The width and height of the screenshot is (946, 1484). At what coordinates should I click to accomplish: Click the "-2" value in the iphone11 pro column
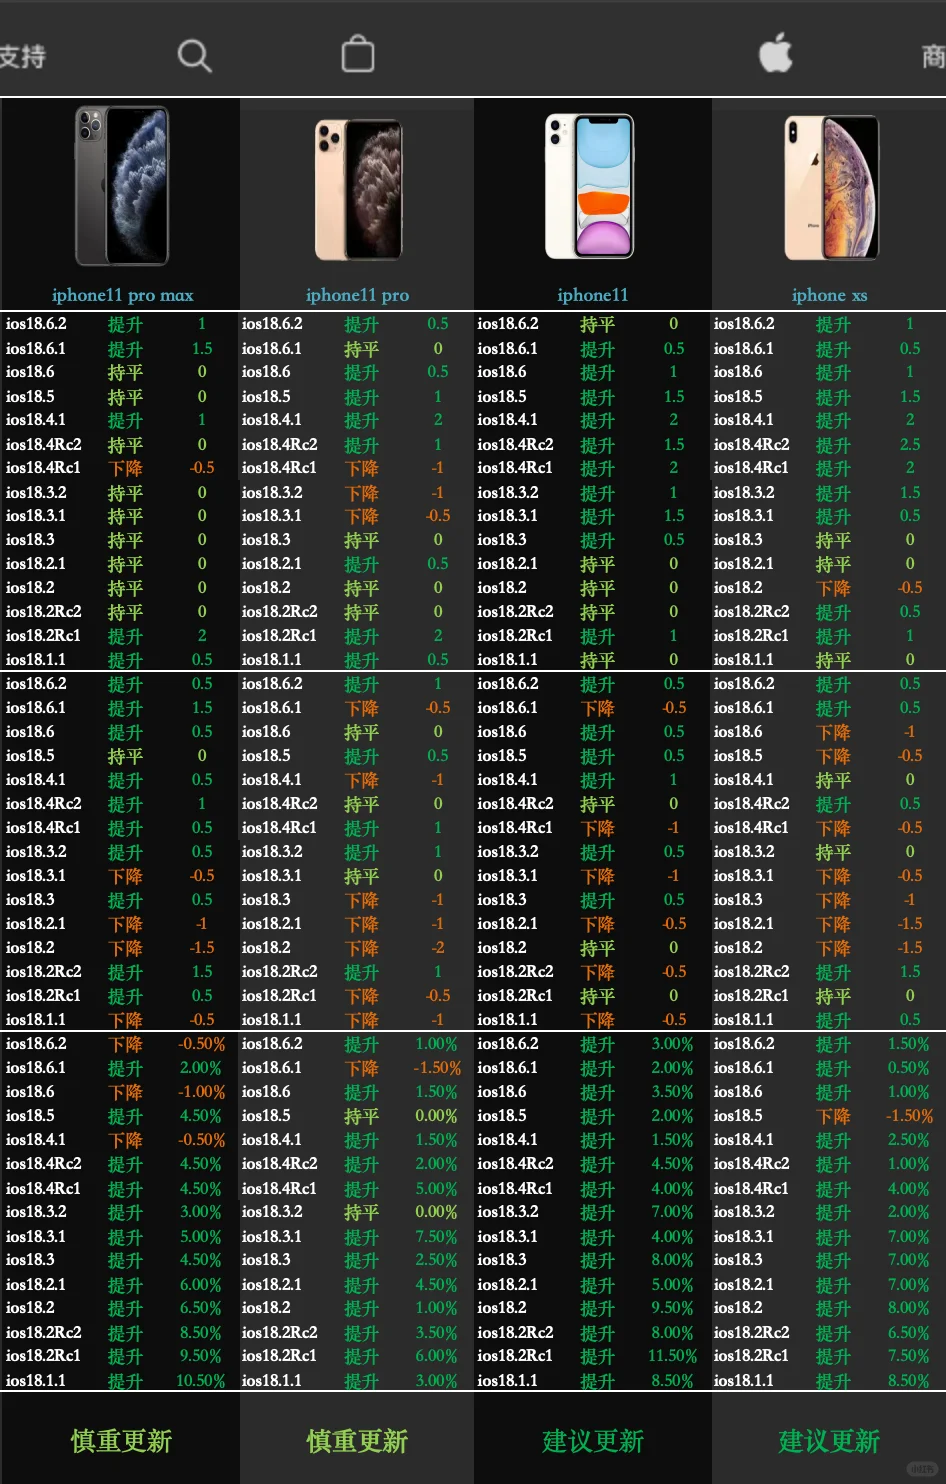coord(438,948)
